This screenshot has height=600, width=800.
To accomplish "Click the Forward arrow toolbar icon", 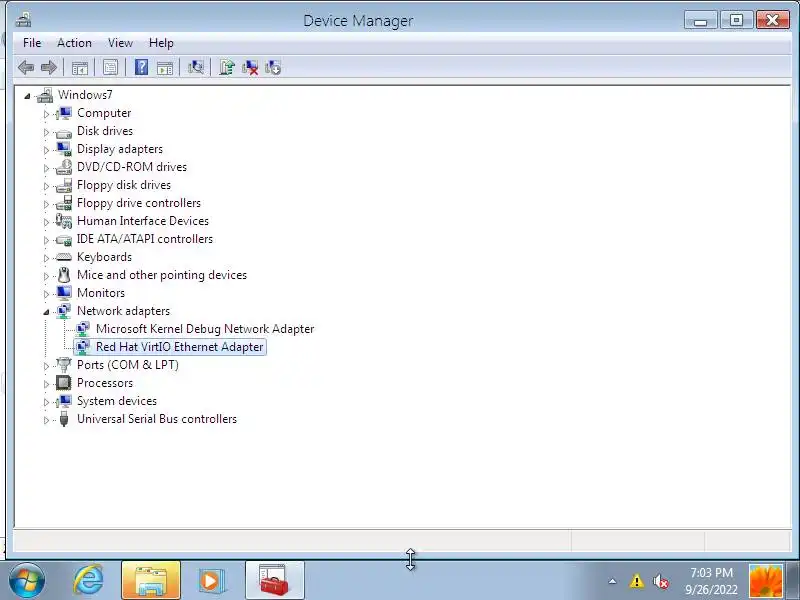I will pos(49,67).
